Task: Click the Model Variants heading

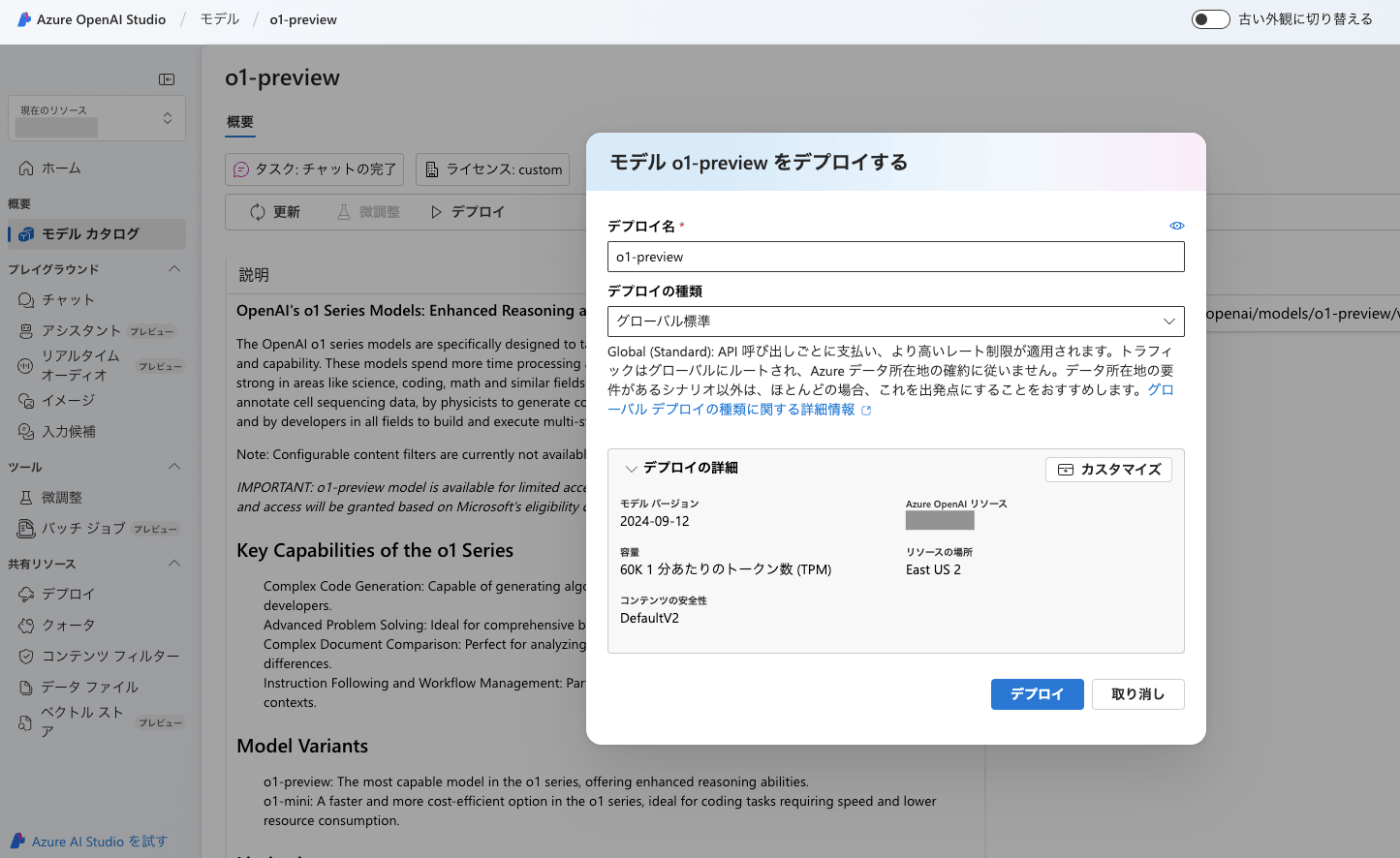Action: [x=302, y=746]
